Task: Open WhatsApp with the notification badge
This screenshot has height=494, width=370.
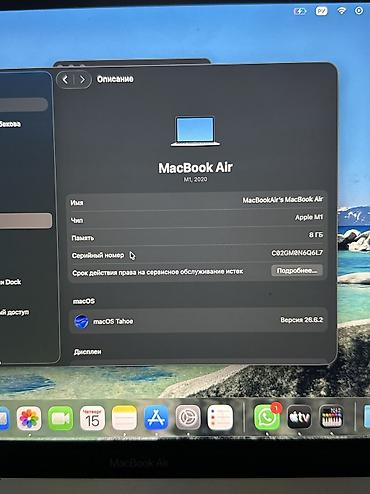Action: click(267, 417)
